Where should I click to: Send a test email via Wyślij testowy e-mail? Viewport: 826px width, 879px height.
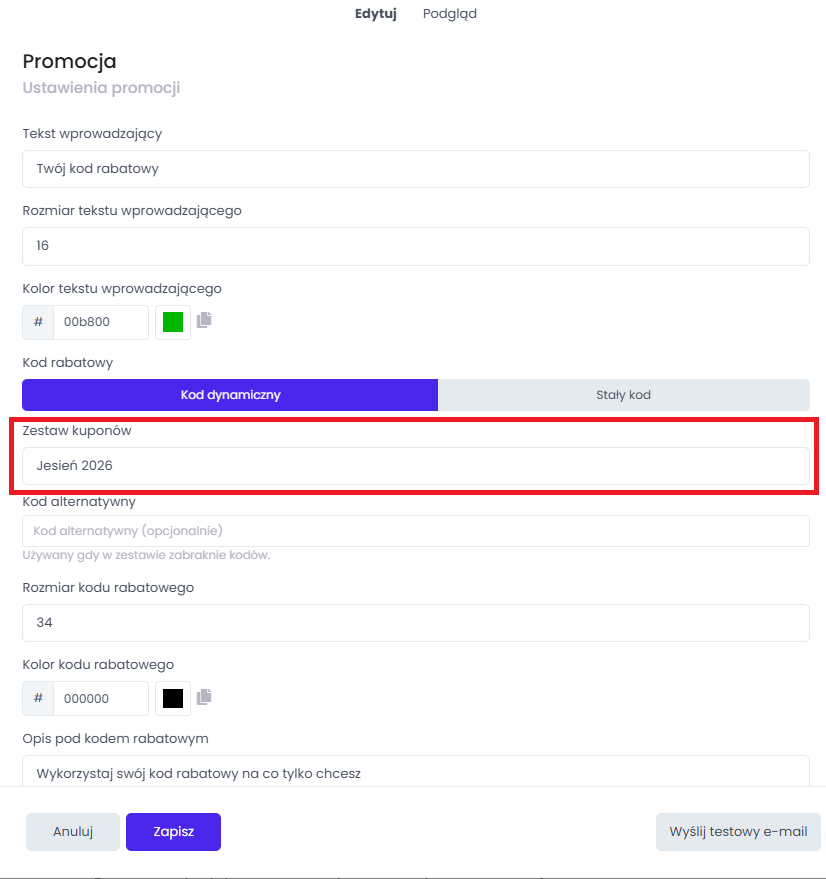[738, 832]
